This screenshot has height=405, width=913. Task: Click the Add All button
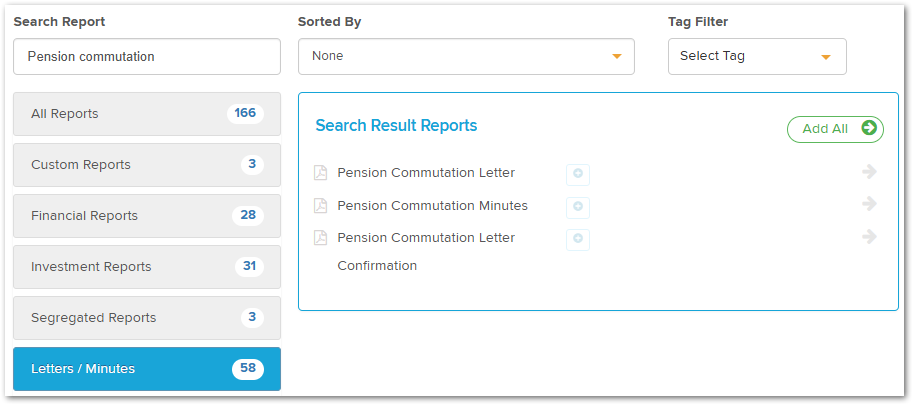coord(835,129)
